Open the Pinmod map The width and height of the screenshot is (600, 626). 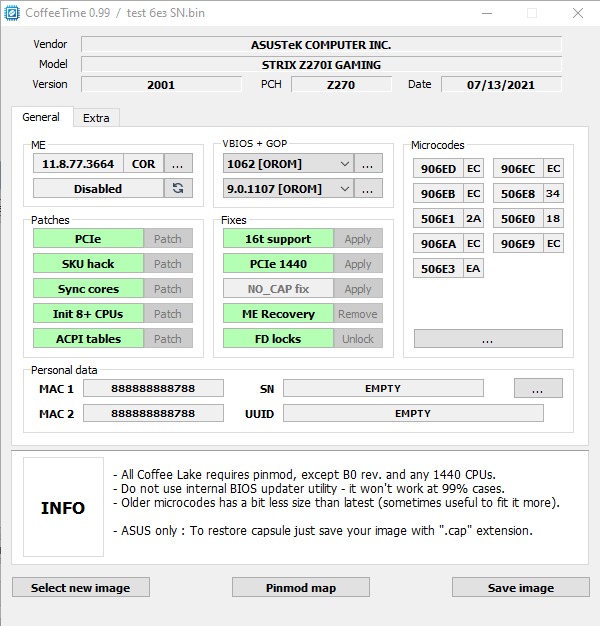coord(301,587)
